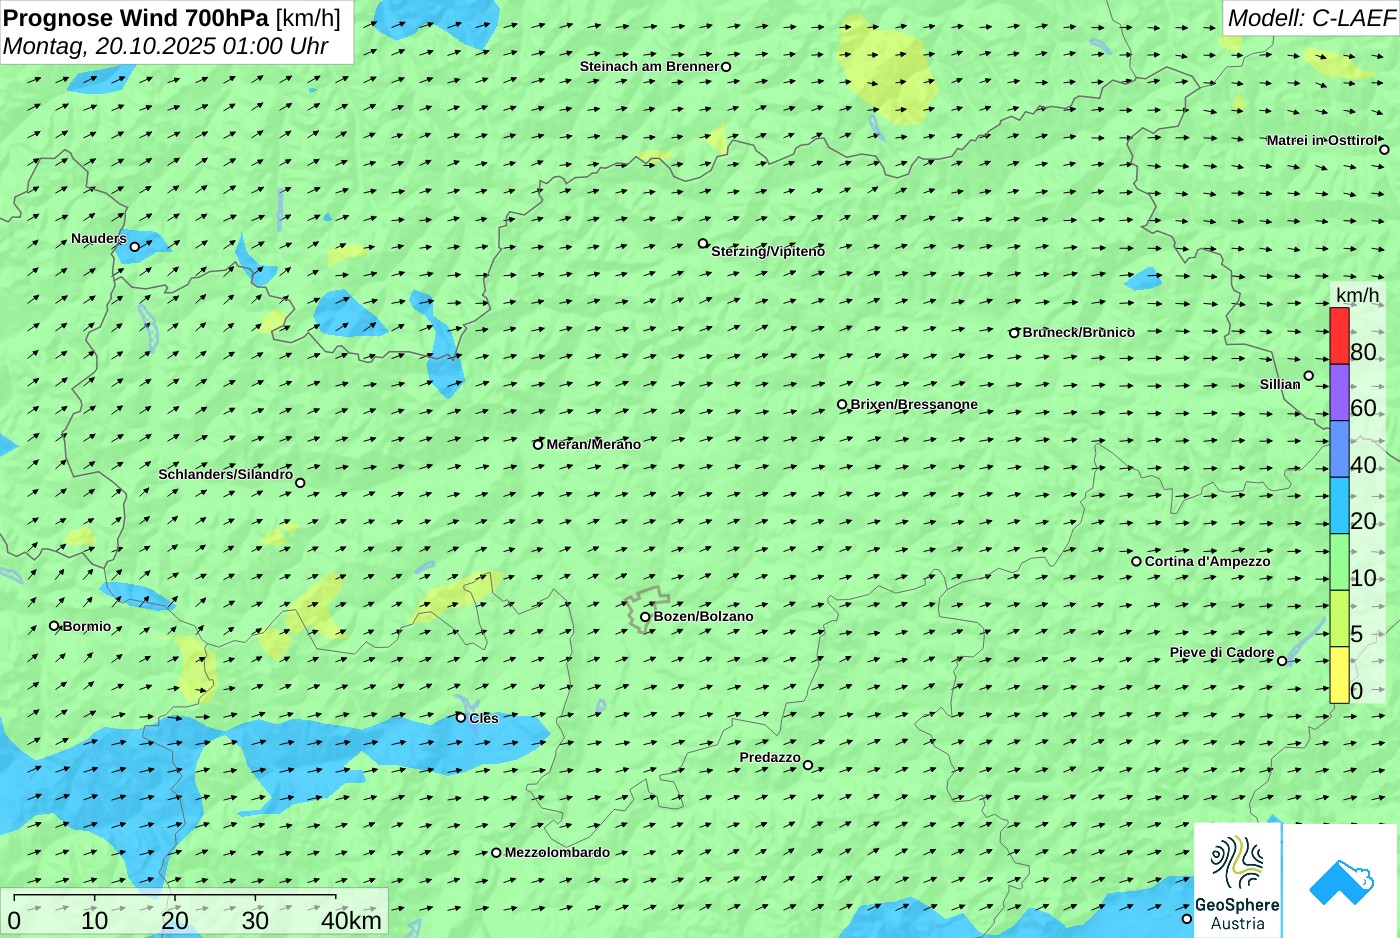1400x938 pixels.
Task: Select the purple 60 km/h legend color
Action: (x=1339, y=392)
